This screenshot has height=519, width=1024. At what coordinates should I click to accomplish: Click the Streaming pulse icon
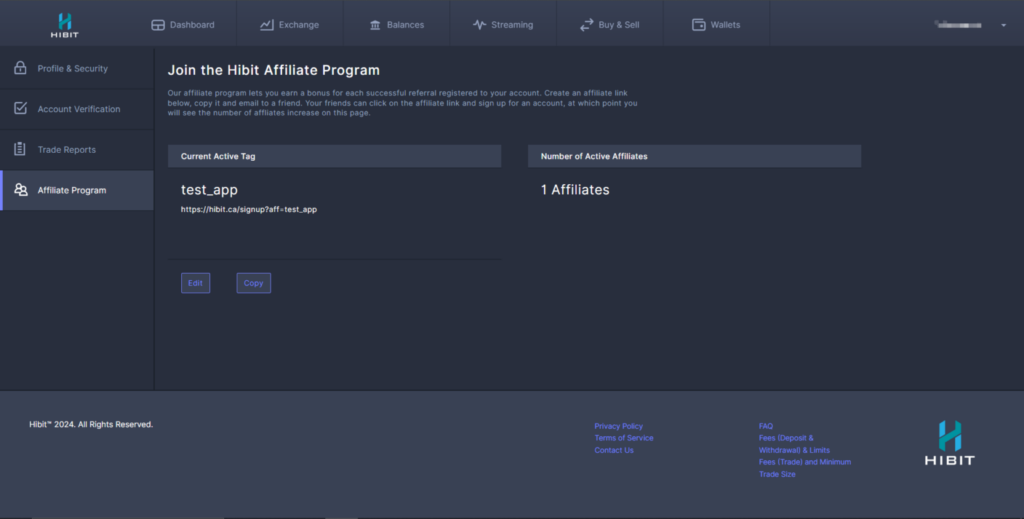coord(479,25)
